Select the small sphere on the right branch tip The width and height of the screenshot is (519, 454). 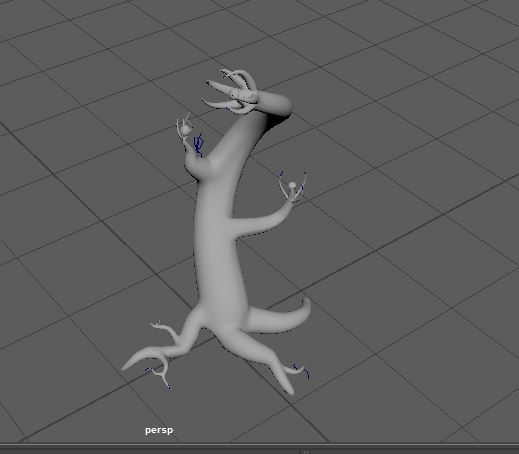[292, 185]
